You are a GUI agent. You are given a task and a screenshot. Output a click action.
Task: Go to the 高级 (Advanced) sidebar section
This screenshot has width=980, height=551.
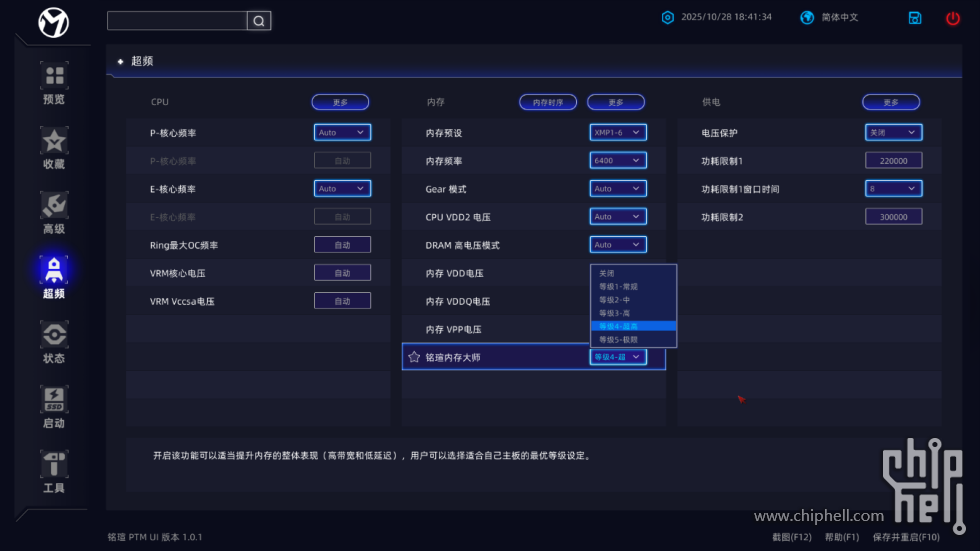click(54, 213)
